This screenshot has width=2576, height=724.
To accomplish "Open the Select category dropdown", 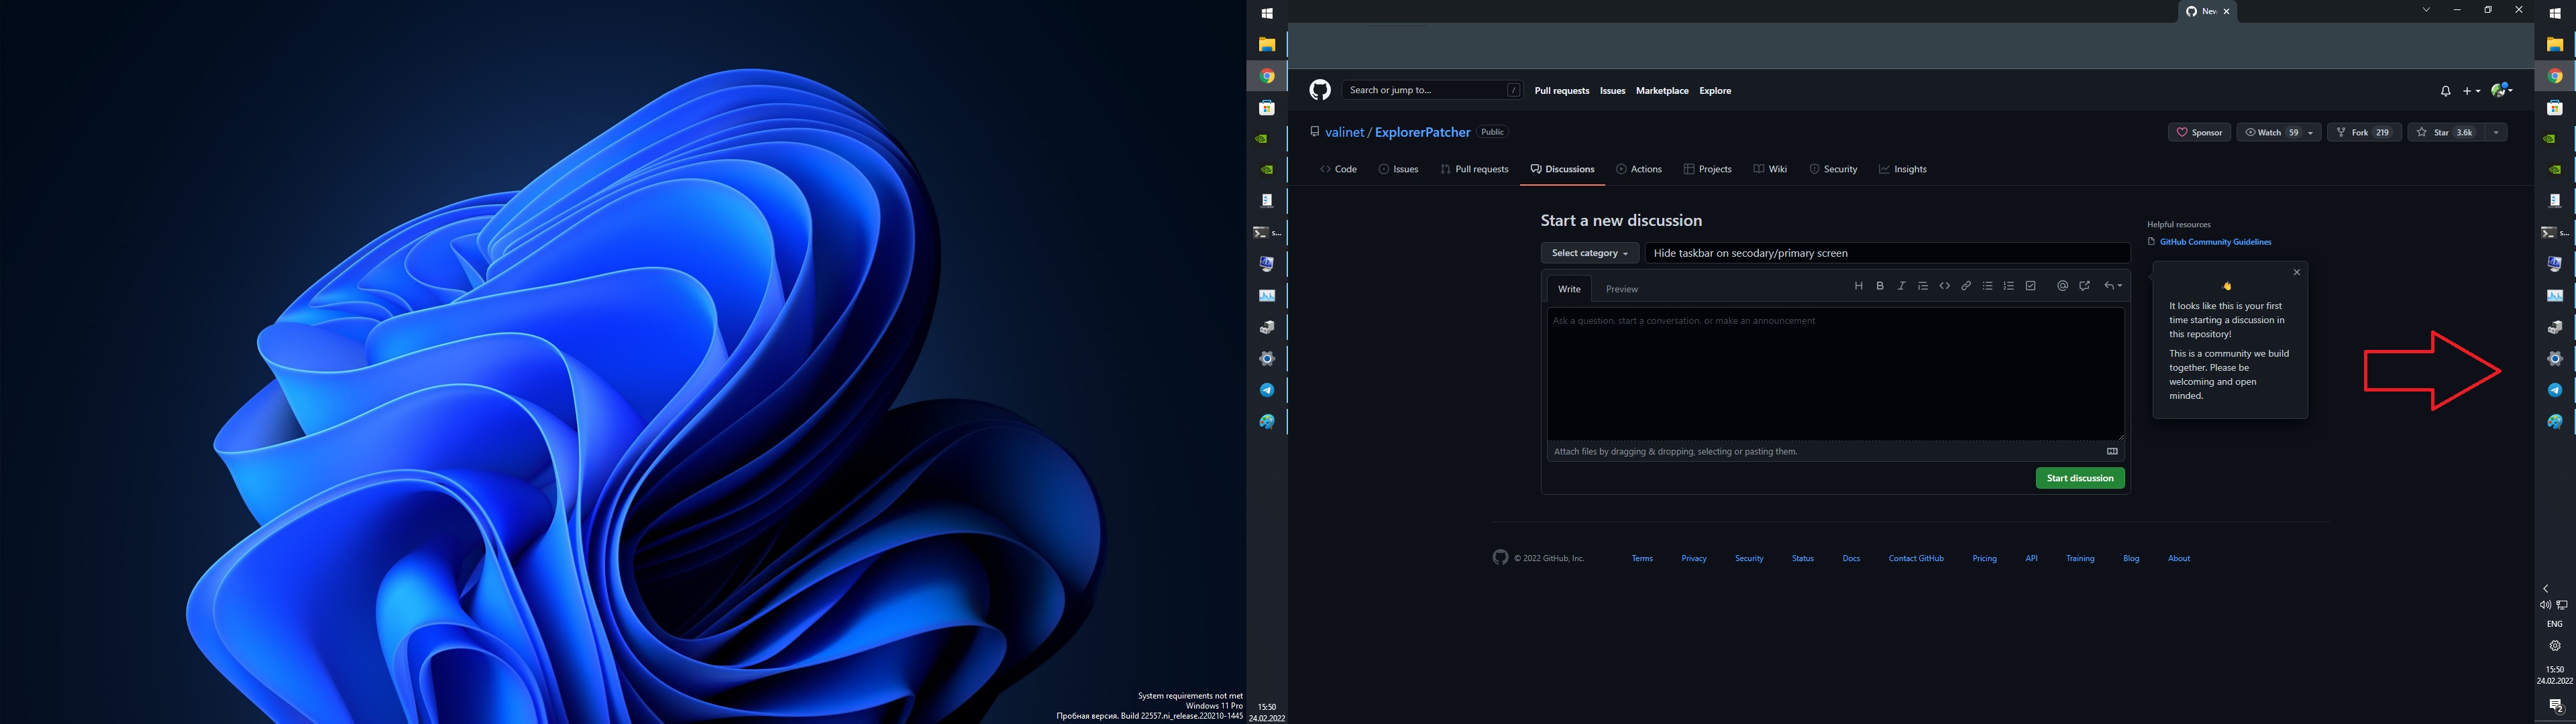I will 1590,253.
